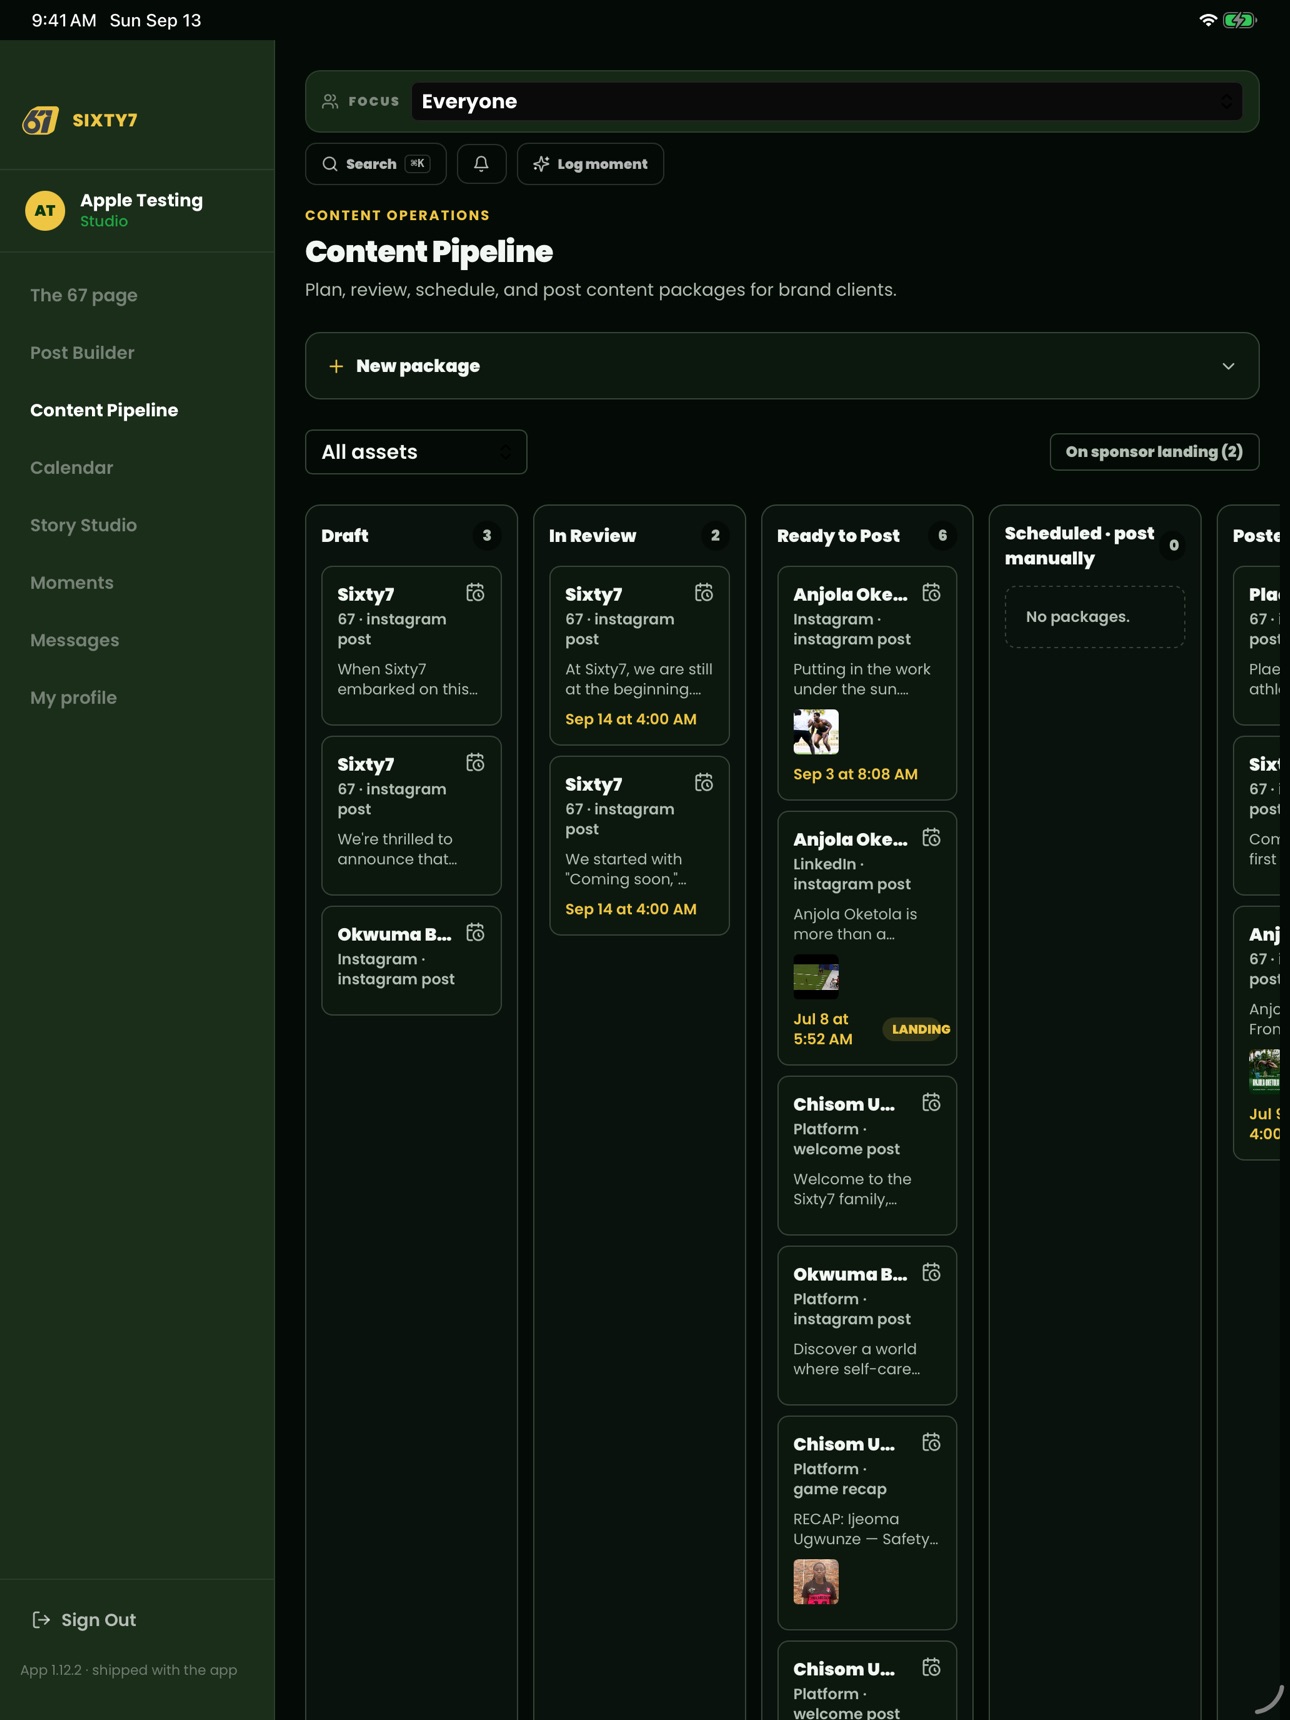Click Wi-Fi status icon
This screenshot has width=1290, height=1720.
pos(1208,20)
